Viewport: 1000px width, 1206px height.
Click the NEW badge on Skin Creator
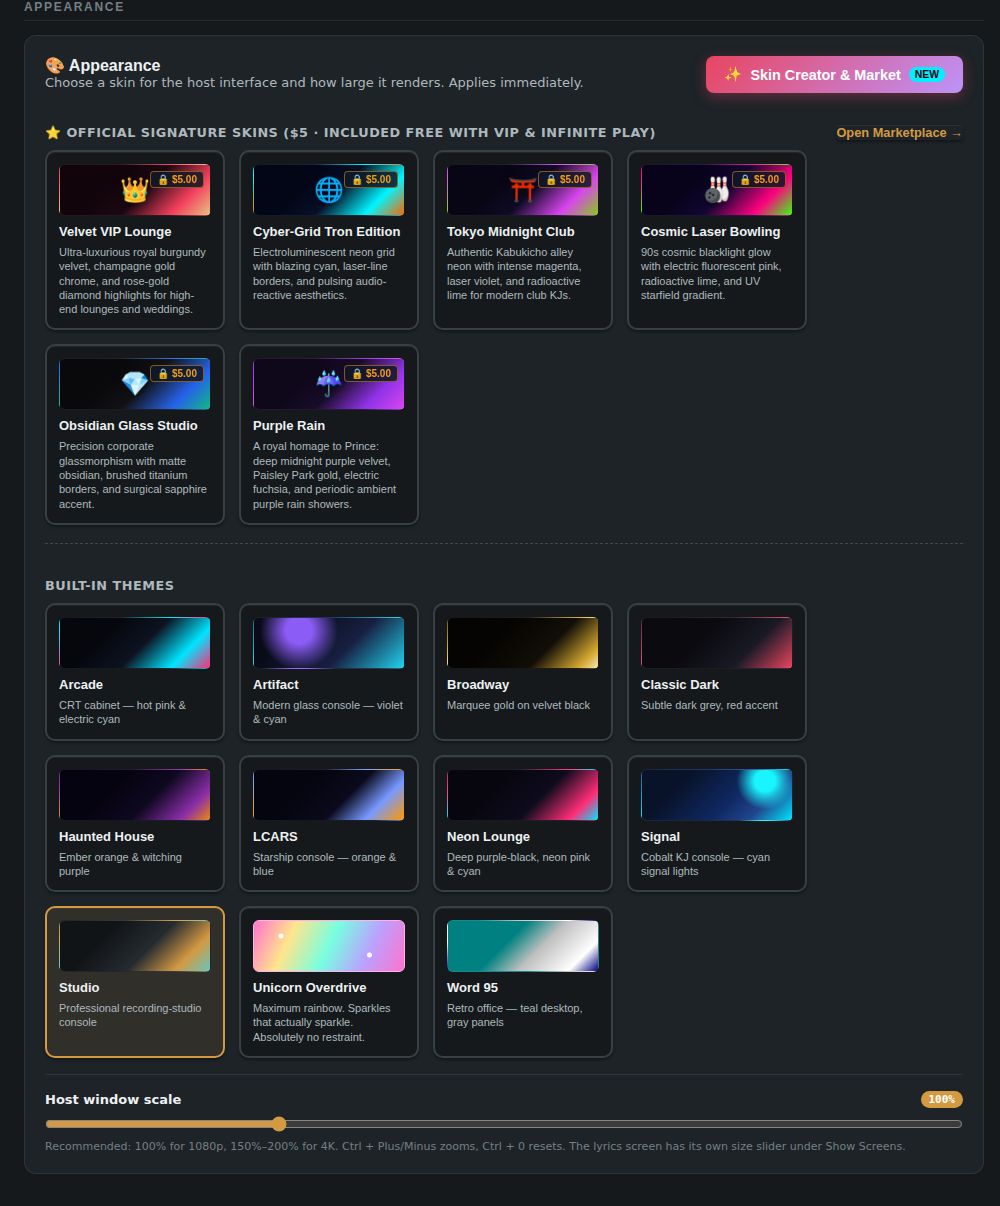(927, 75)
